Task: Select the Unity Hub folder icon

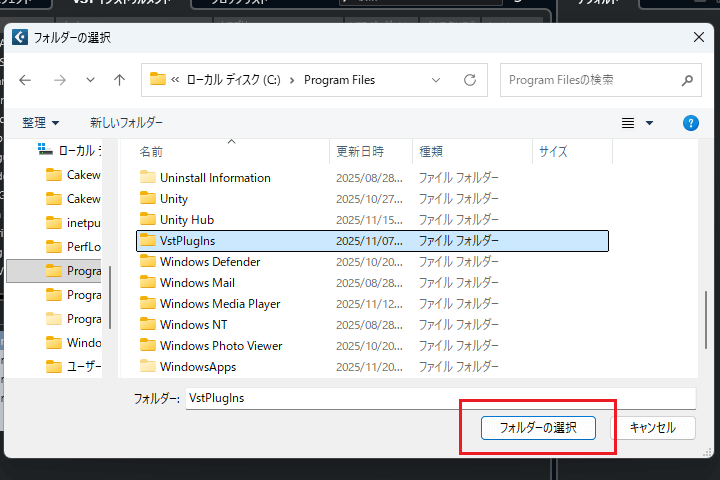Action: click(x=148, y=220)
